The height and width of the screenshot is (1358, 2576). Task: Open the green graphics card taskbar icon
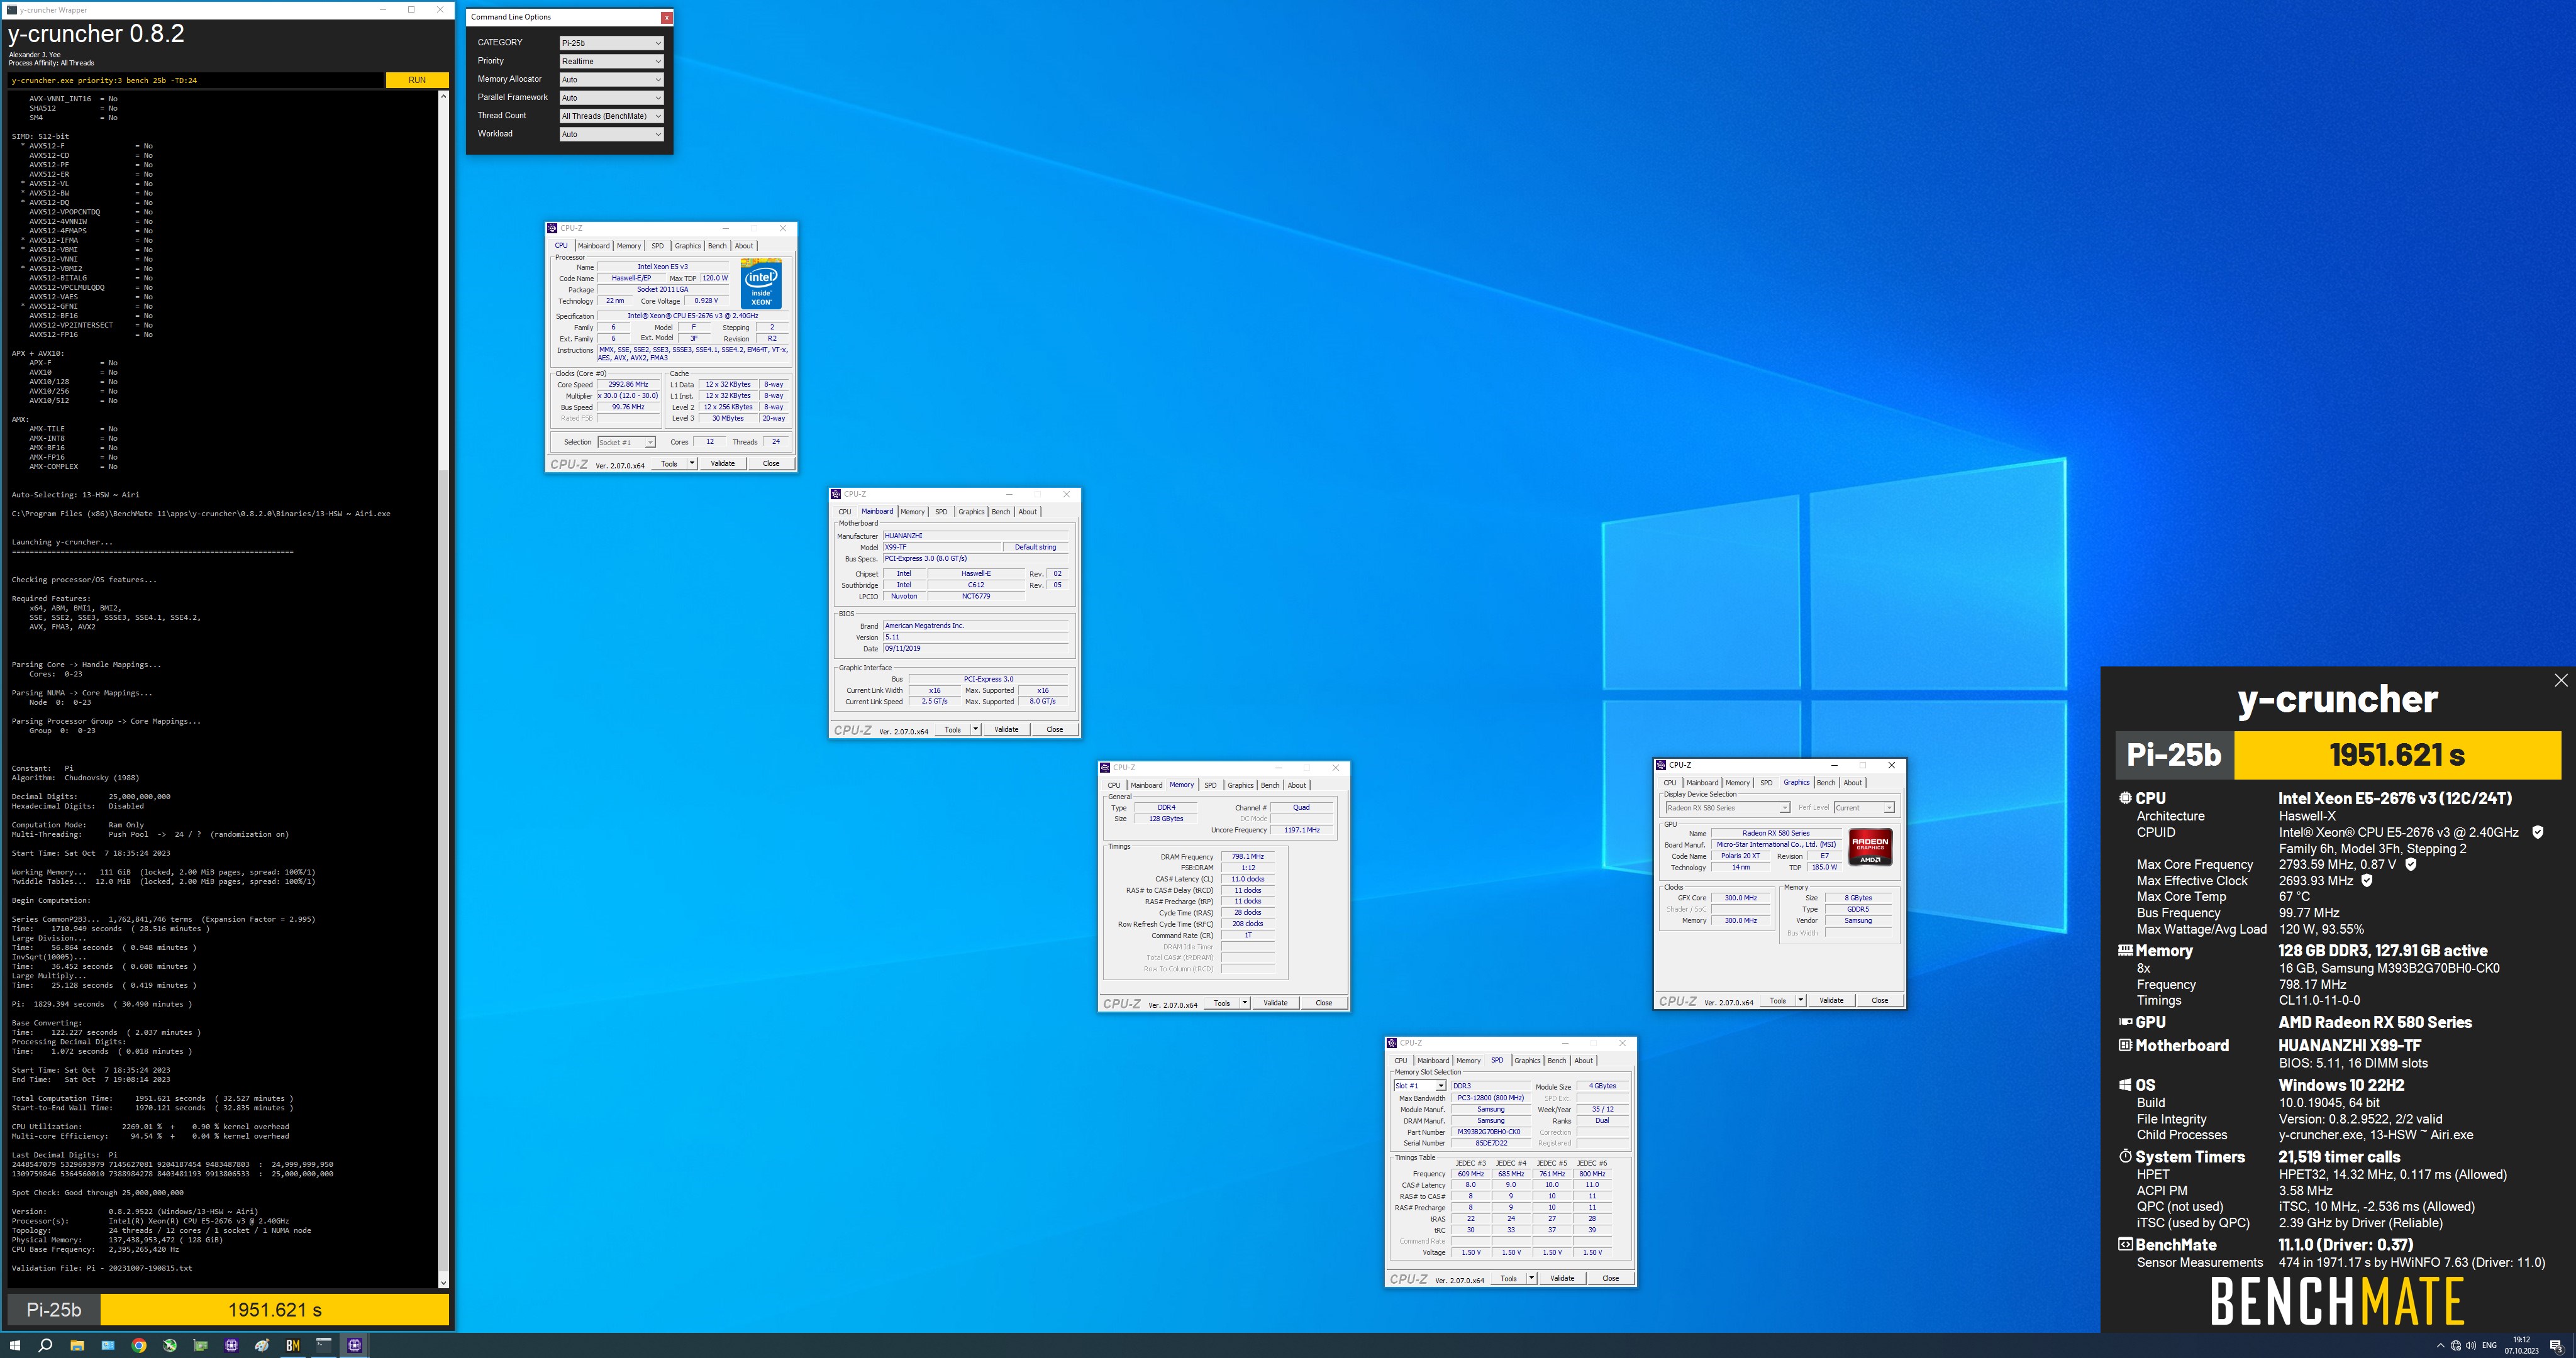pos(200,1345)
